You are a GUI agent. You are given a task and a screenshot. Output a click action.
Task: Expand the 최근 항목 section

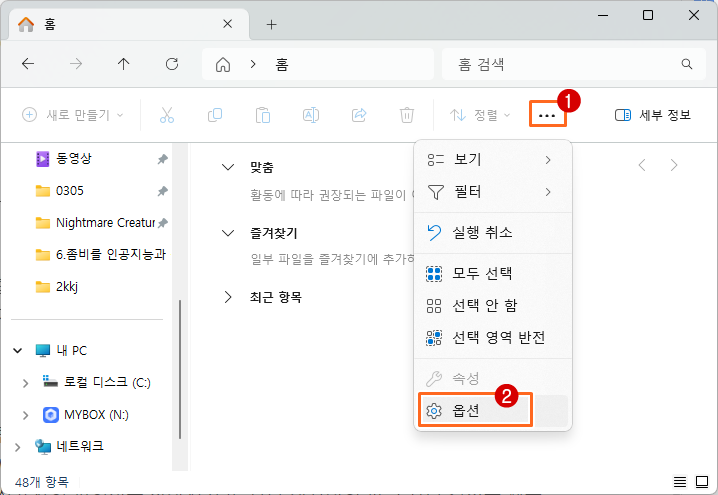(x=228, y=297)
